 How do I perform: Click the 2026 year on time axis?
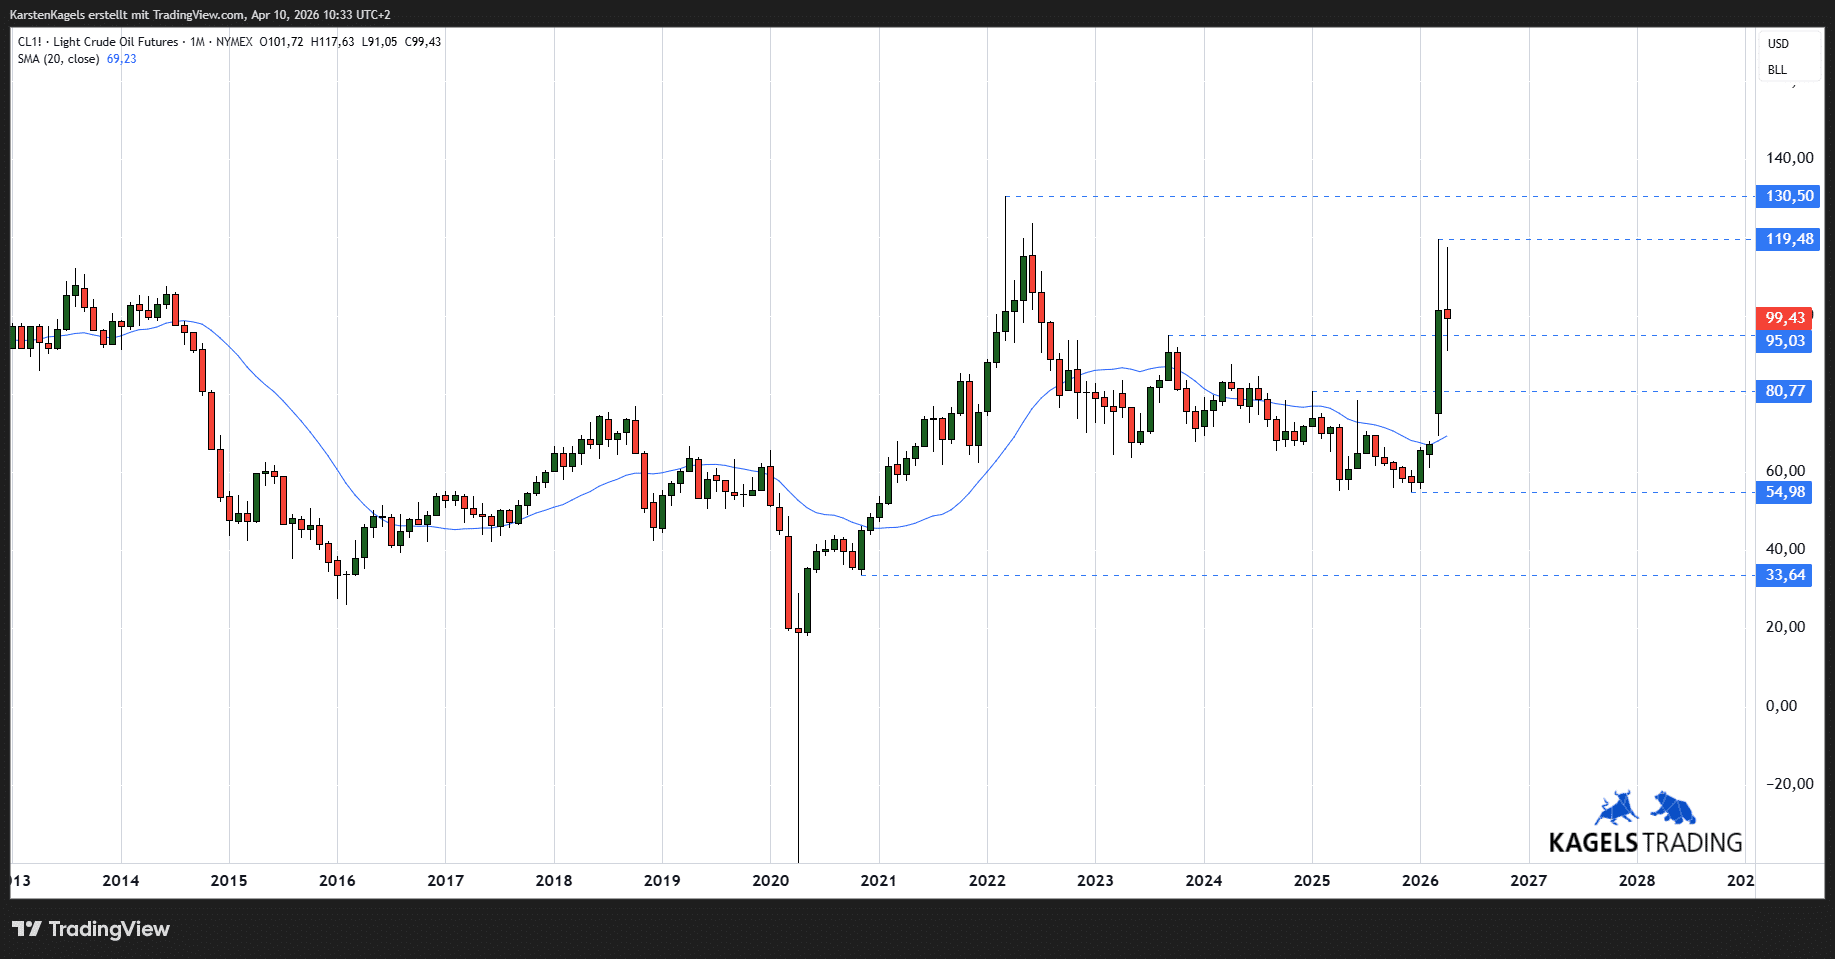pyautogui.click(x=1420, y=881)
